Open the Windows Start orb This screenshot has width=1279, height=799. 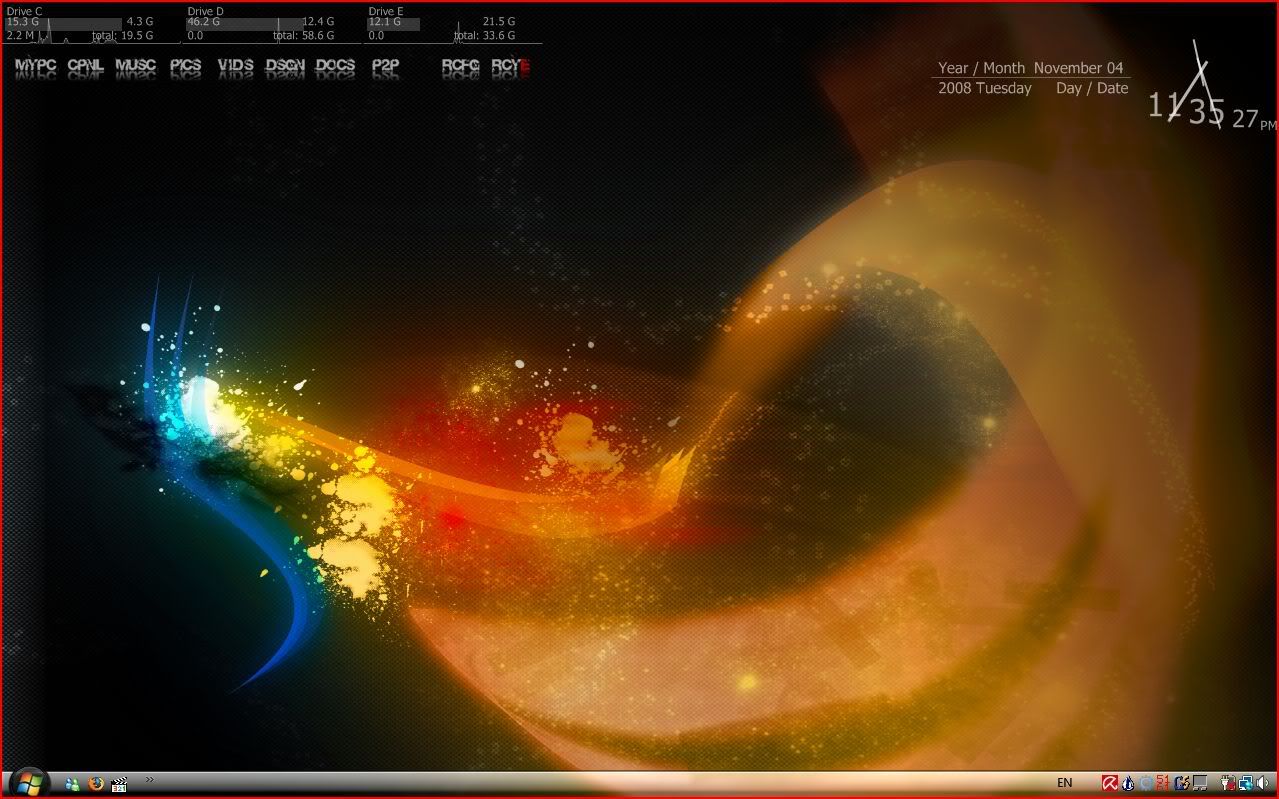pyautogui.click(x=28, y=782)
